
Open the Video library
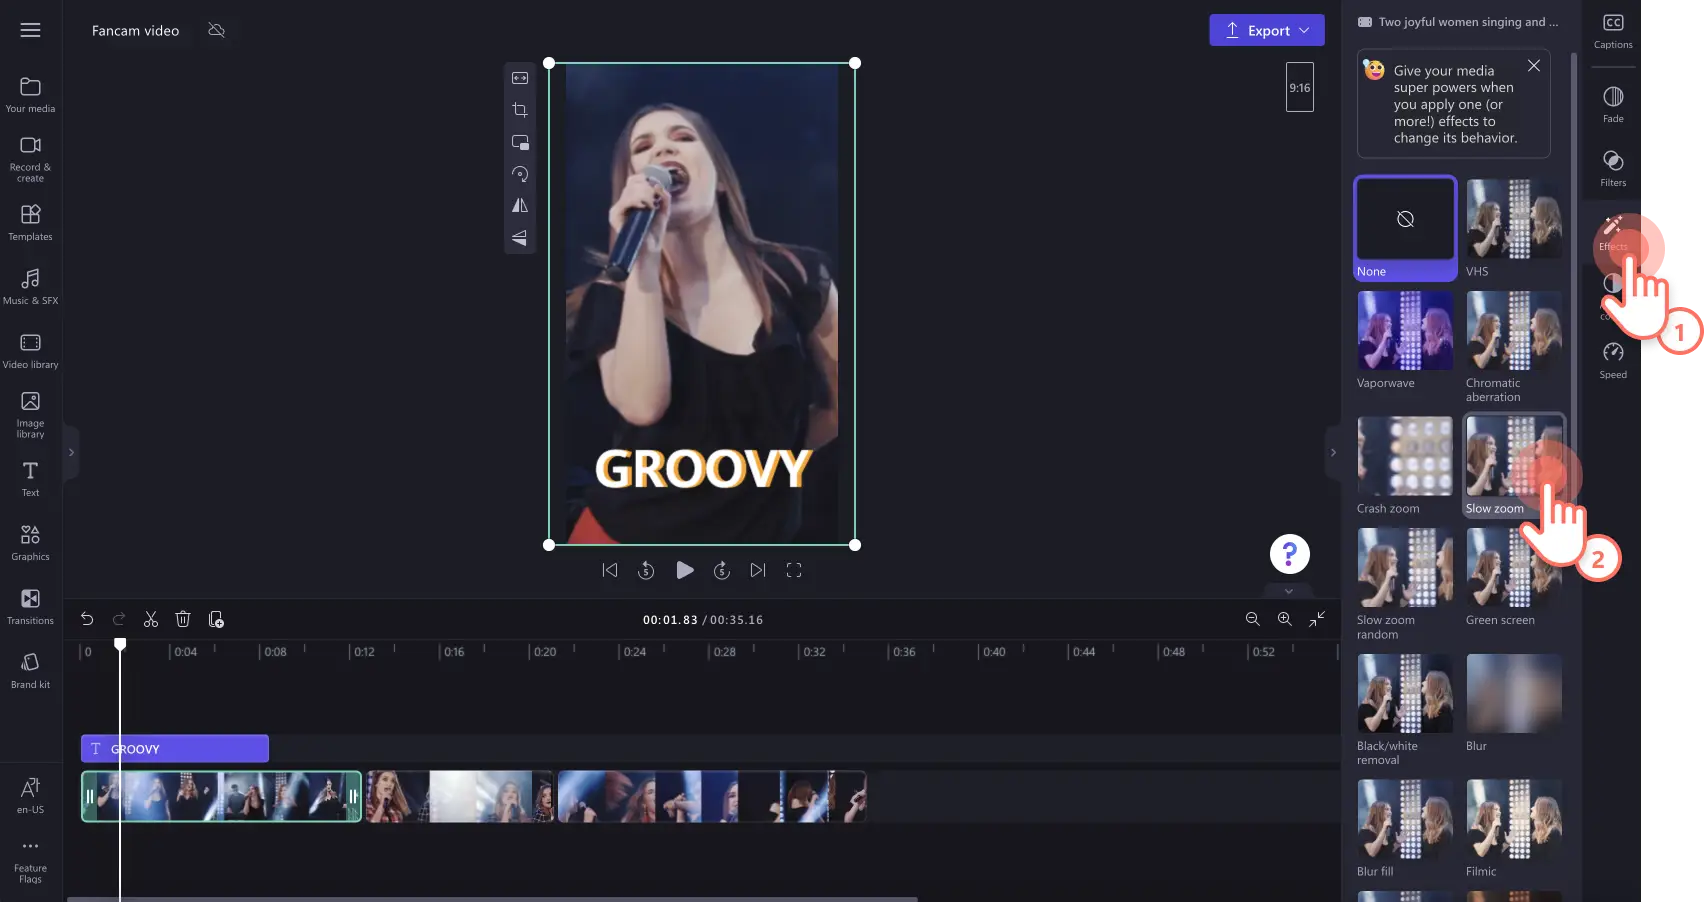tap(31, 351)
